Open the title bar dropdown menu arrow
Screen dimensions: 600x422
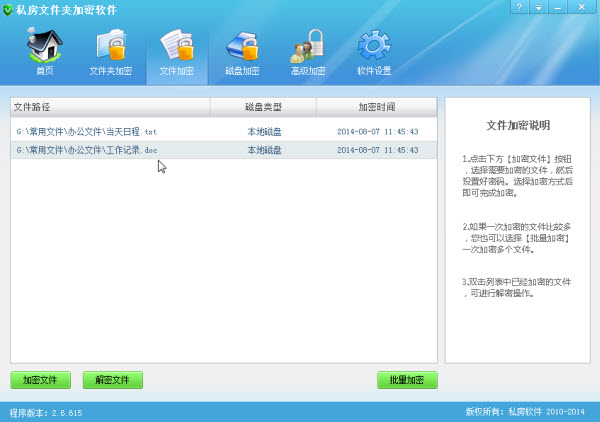[x=540, y=8]
